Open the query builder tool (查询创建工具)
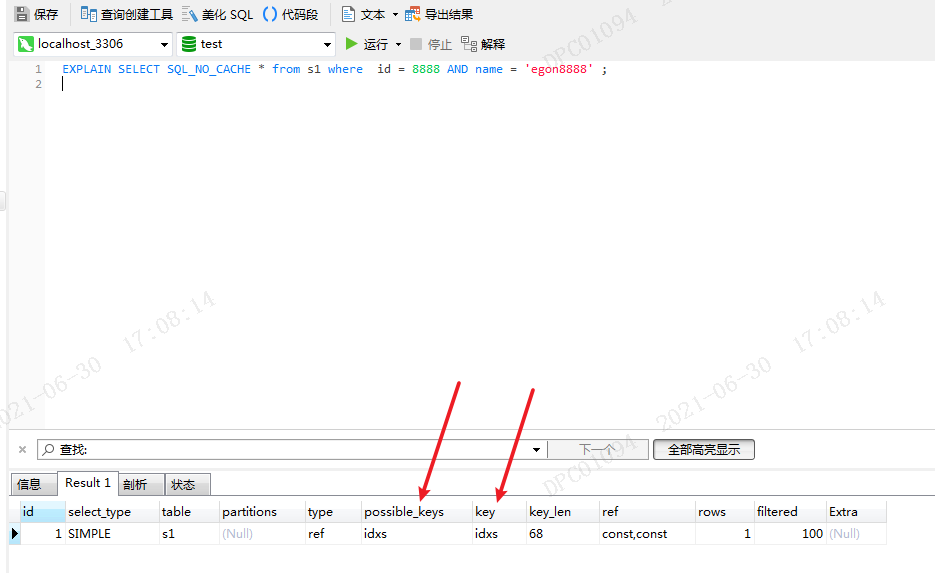Viewport: 935px width, 573px height. [126, 14]
